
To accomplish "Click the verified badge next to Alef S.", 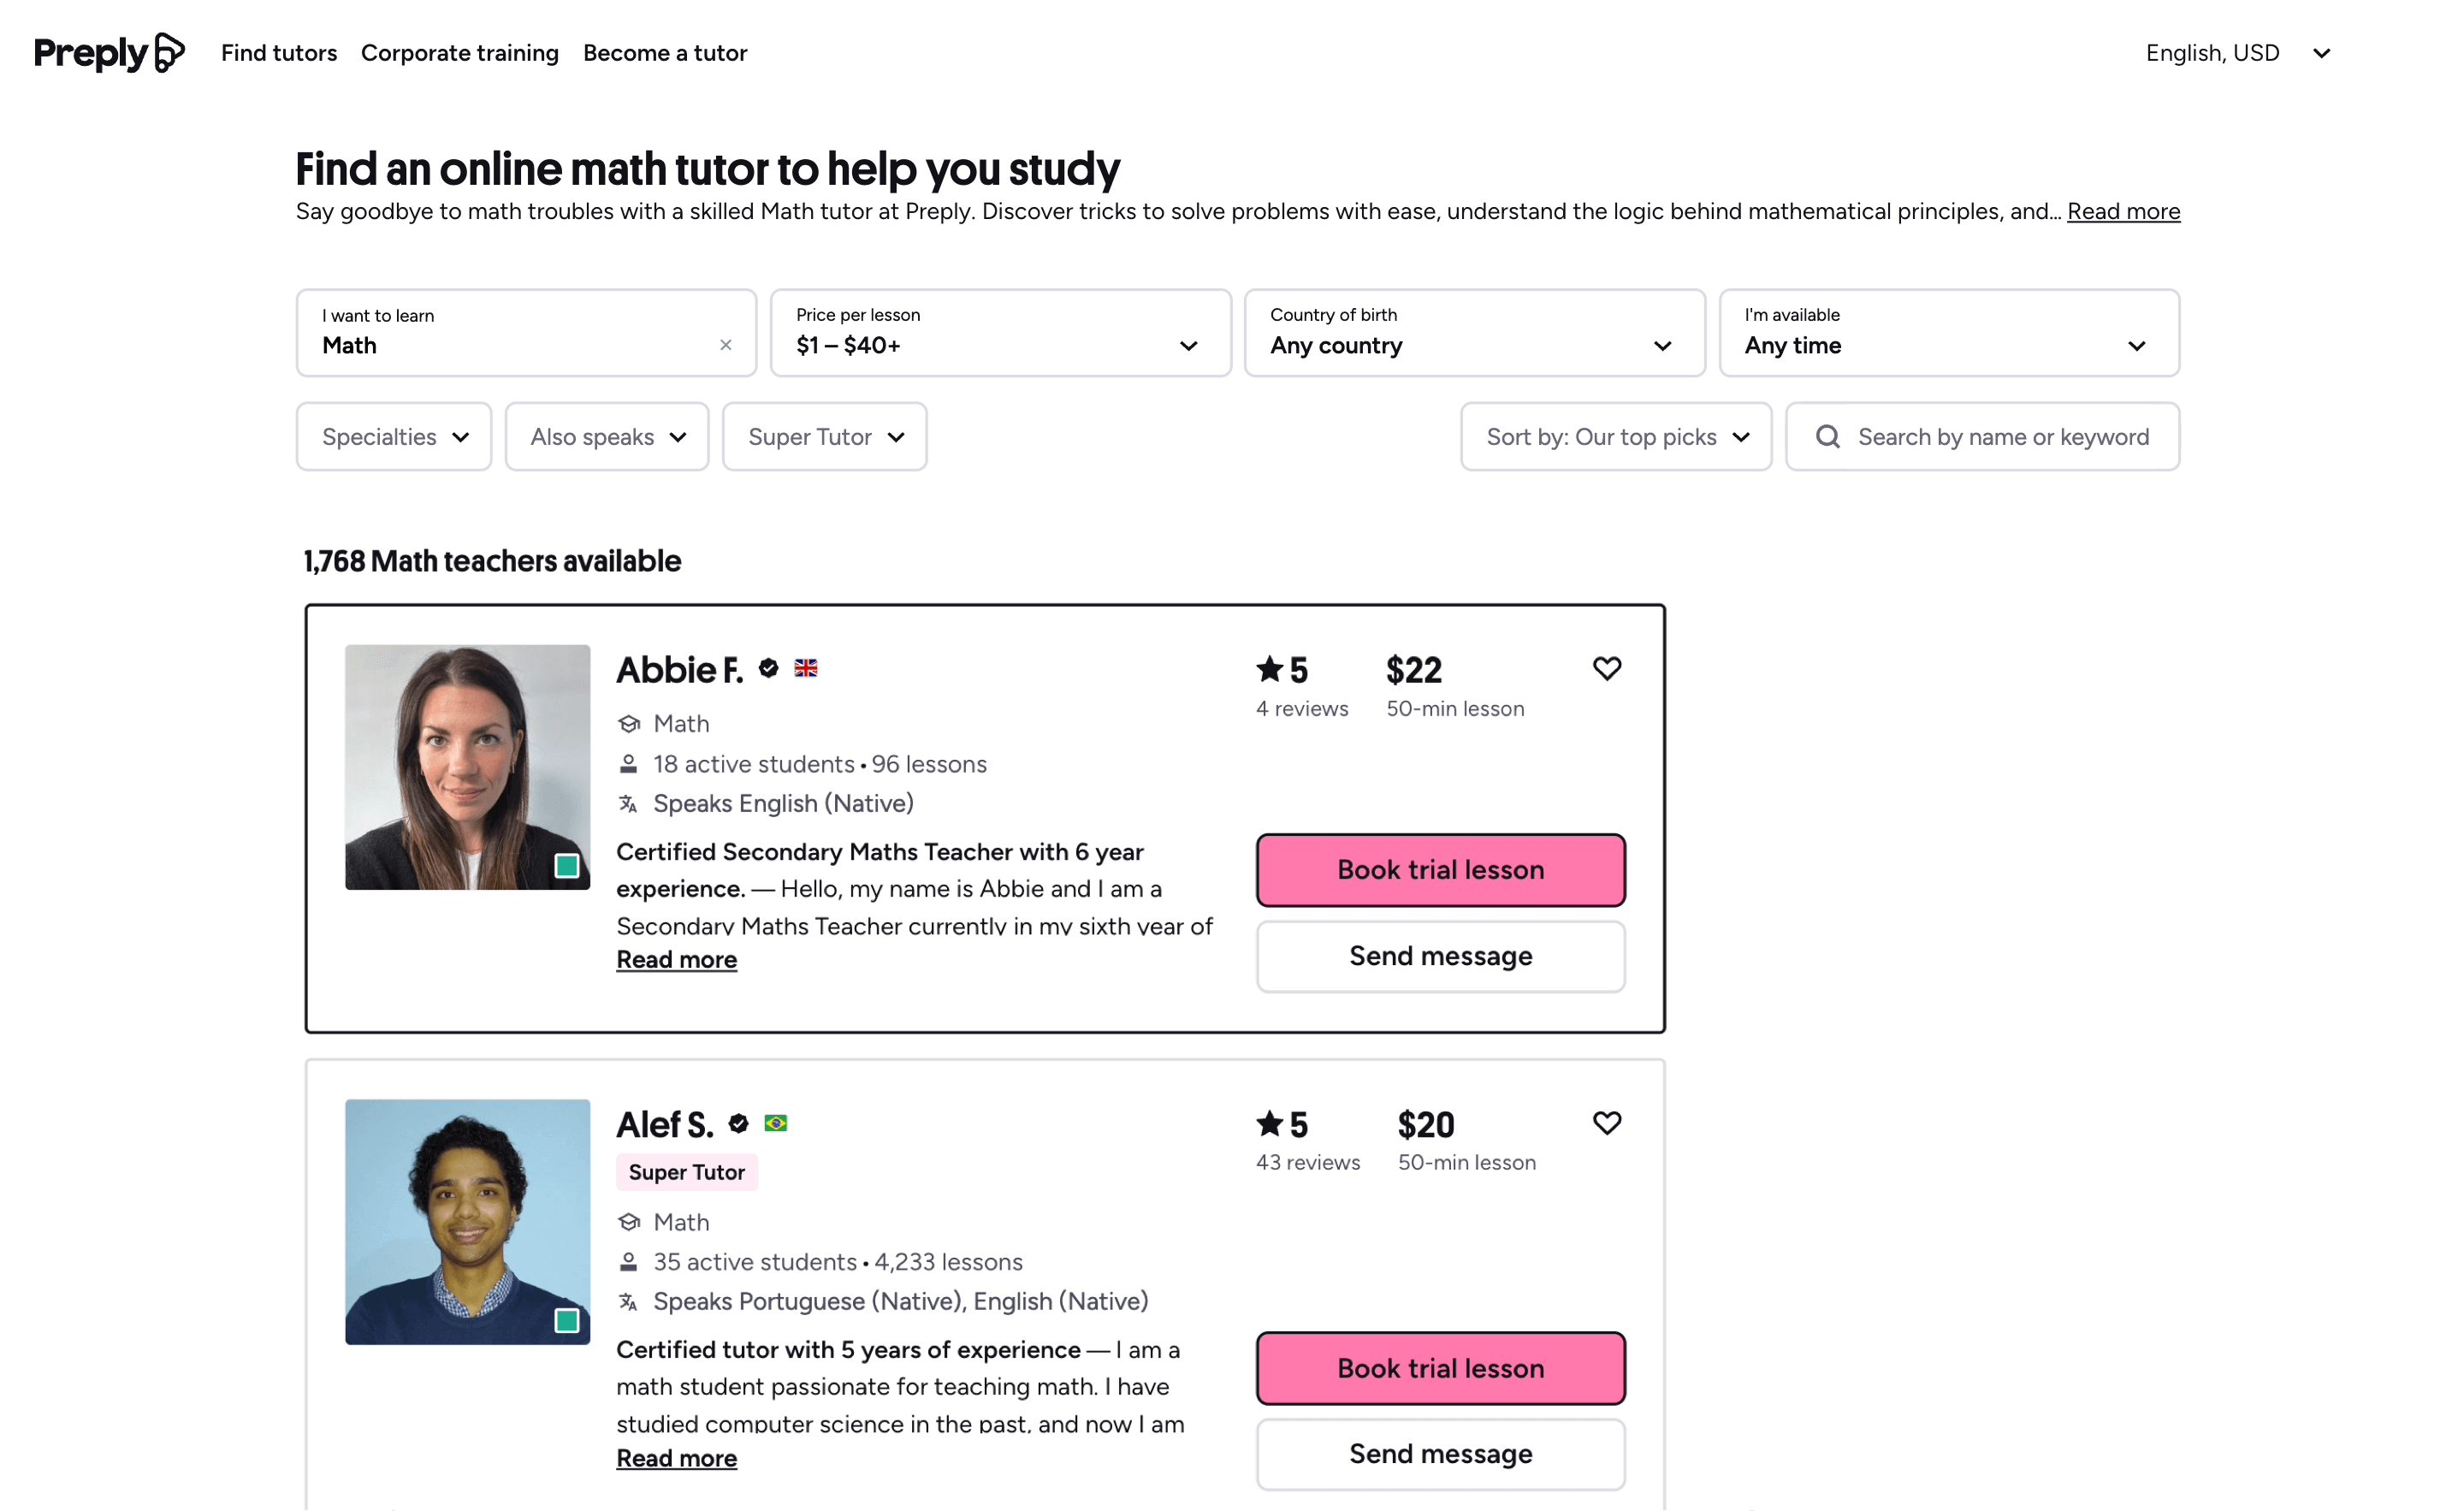I will pos(738,1123).
